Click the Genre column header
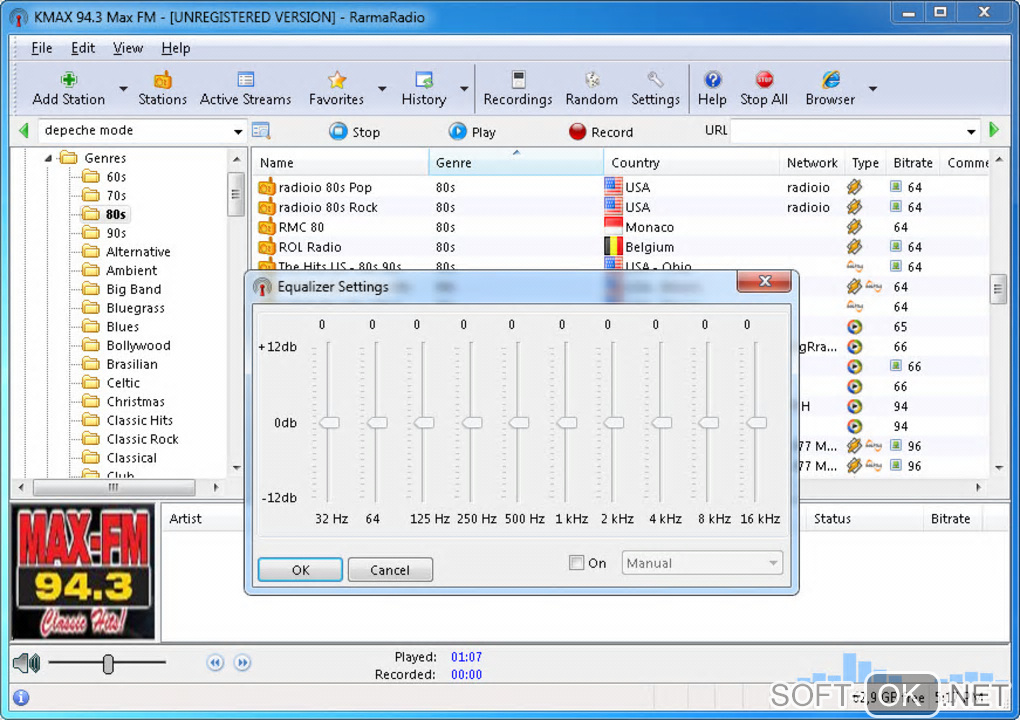Viewport: 1020px width, 720px height. pyautogui.click(x=516, y=163)
